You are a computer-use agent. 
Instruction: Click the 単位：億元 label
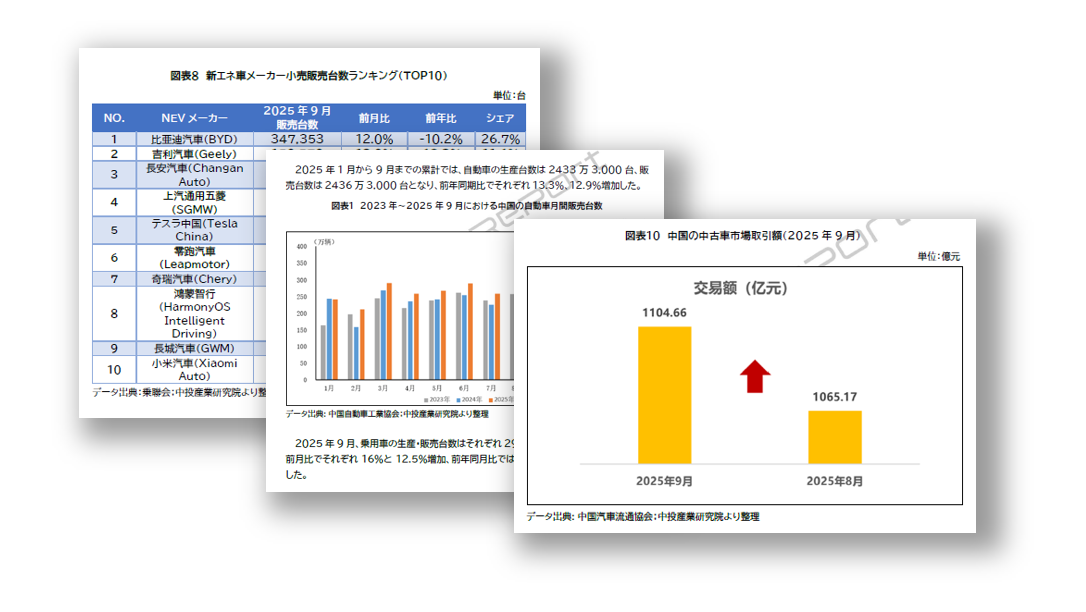pyautogui.click(x=939, y=254)
